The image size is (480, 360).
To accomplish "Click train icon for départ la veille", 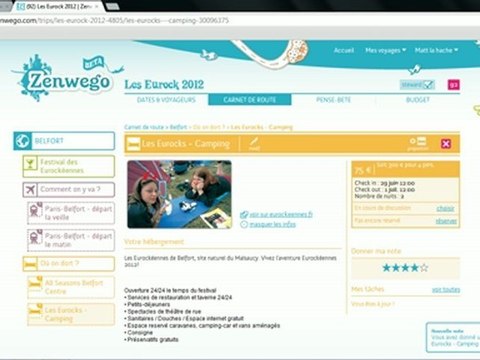I will point(35,210).
